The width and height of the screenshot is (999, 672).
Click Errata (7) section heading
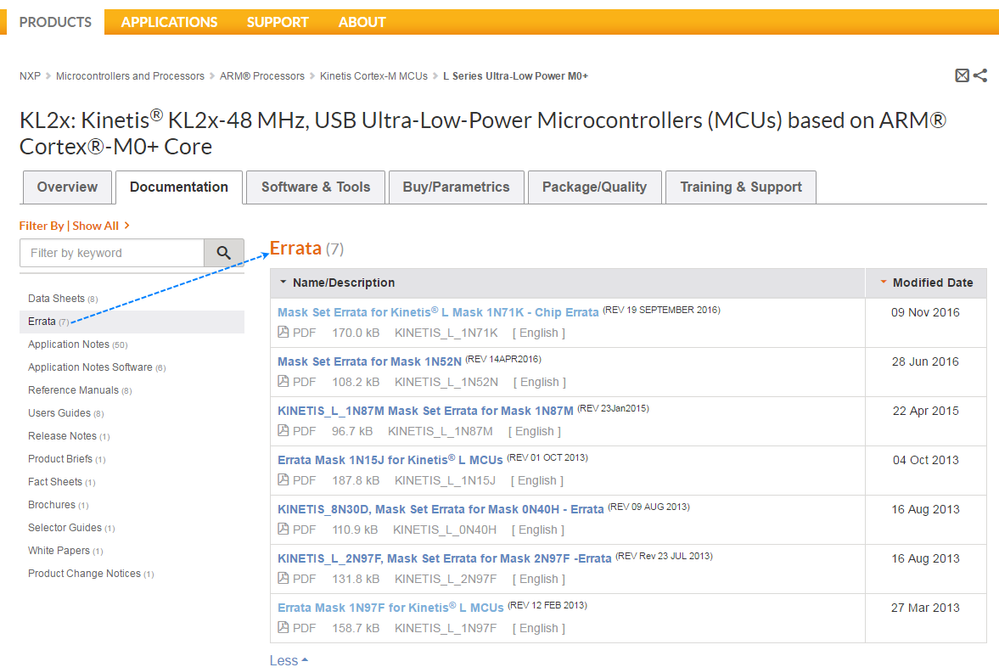coord(306,248)
